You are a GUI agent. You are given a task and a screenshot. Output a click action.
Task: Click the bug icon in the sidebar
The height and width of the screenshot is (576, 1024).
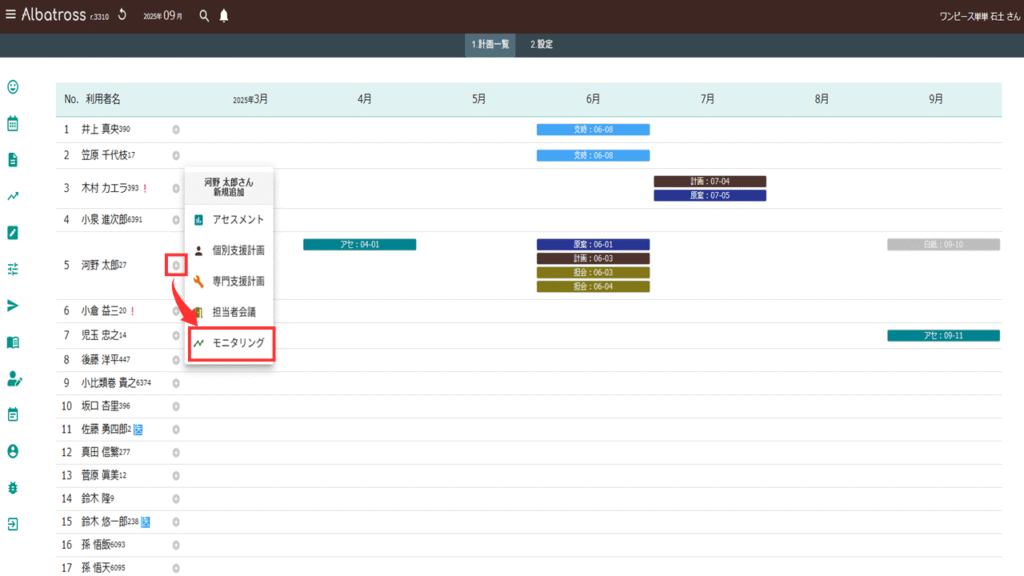(x=13, y=487)
